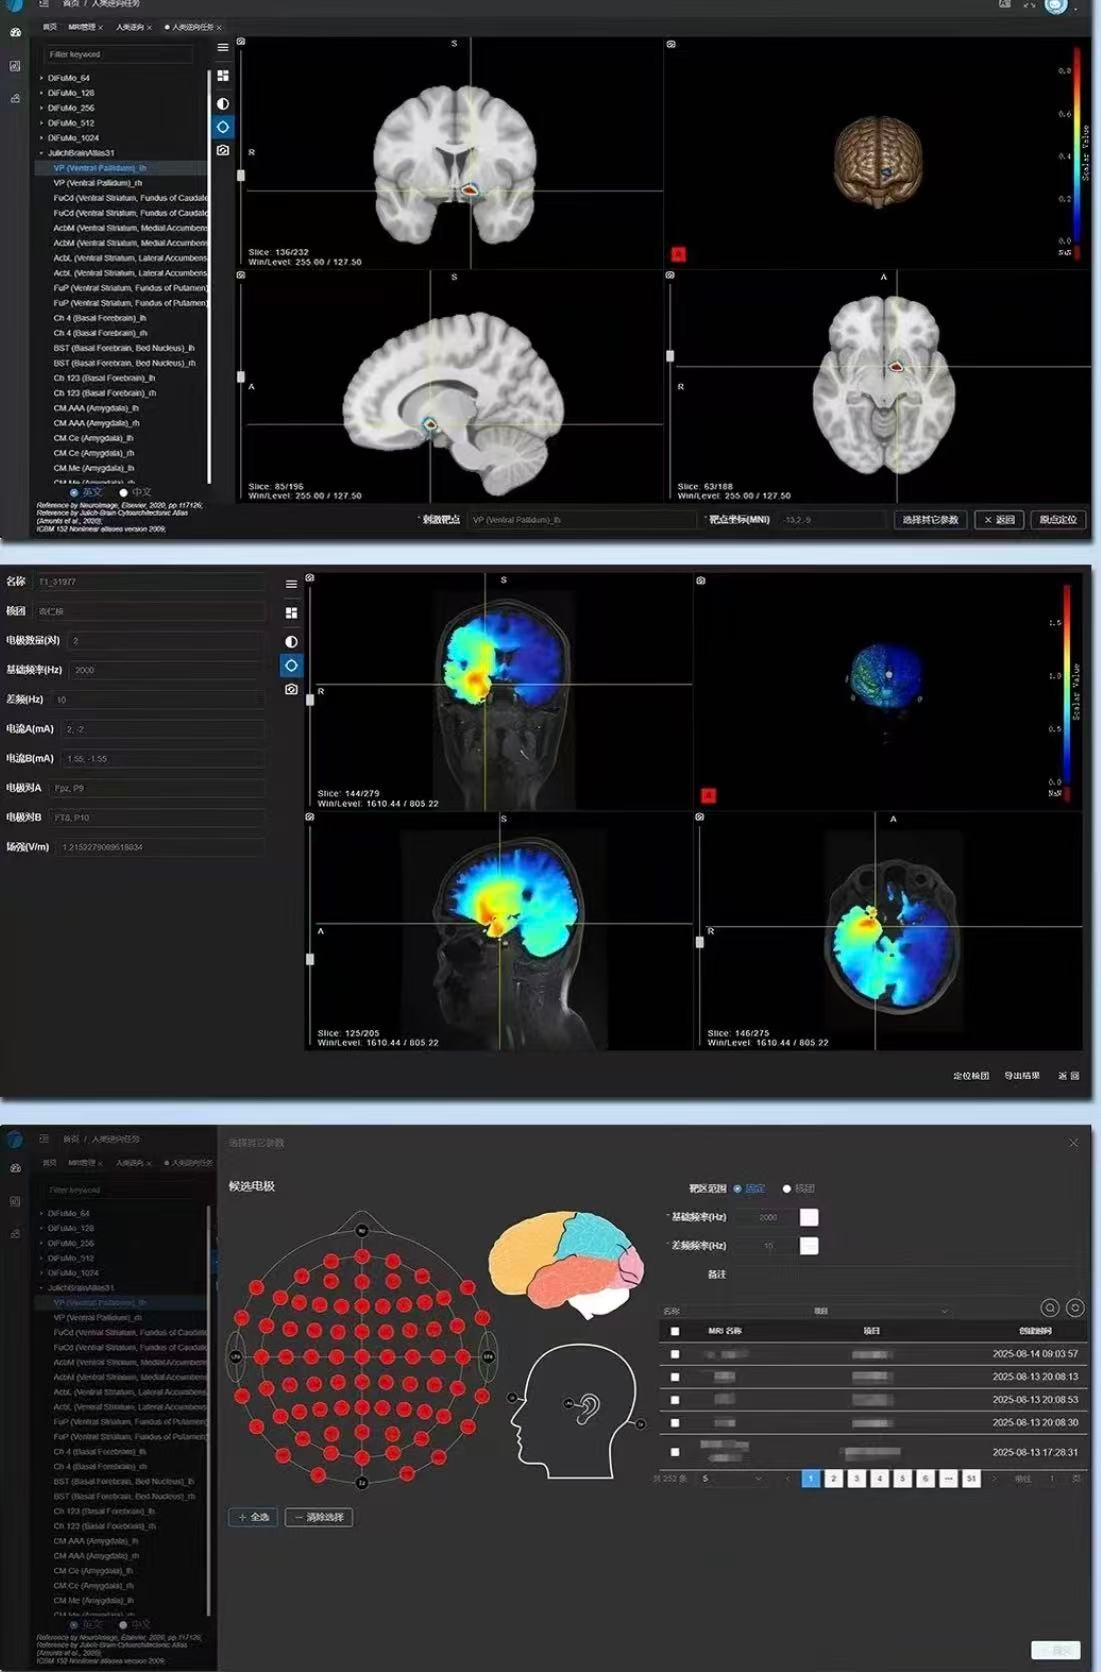Screen dimensions: 1101x1672
Task: Click the 选择其它参数 button
Action: coord(930,520)
